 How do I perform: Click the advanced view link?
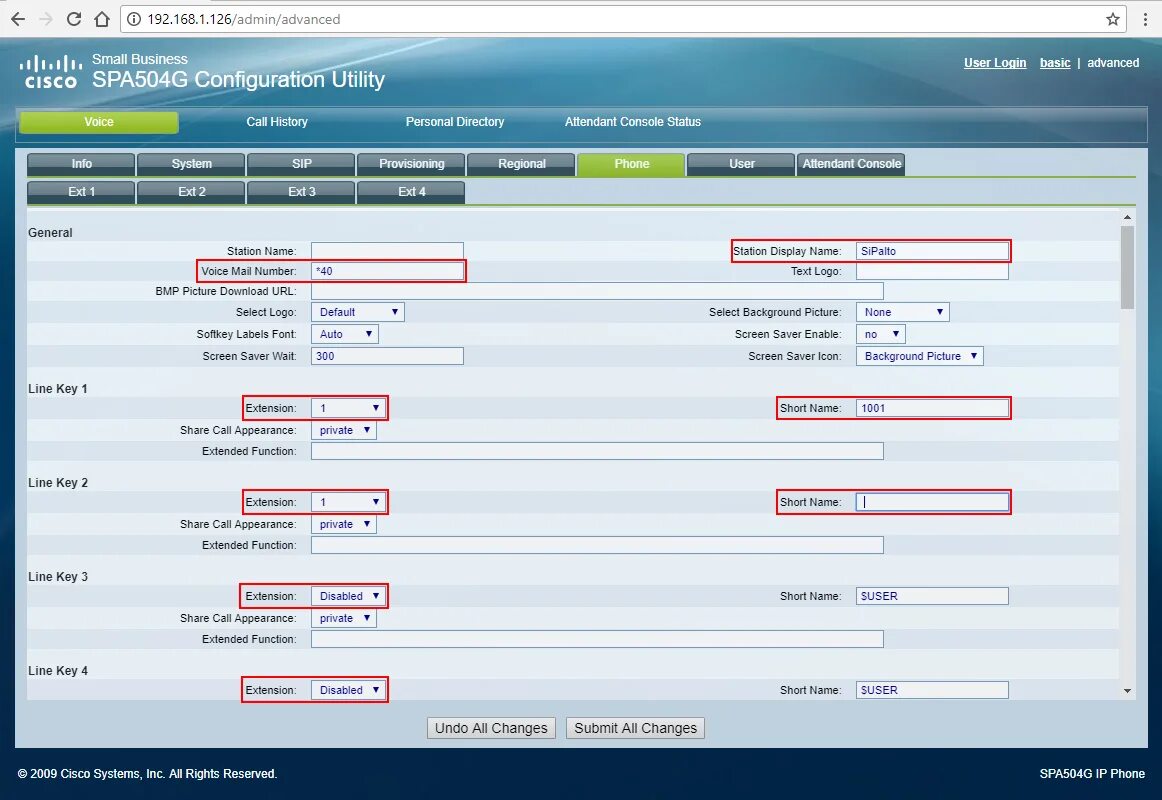click(x=1113, y=63)
